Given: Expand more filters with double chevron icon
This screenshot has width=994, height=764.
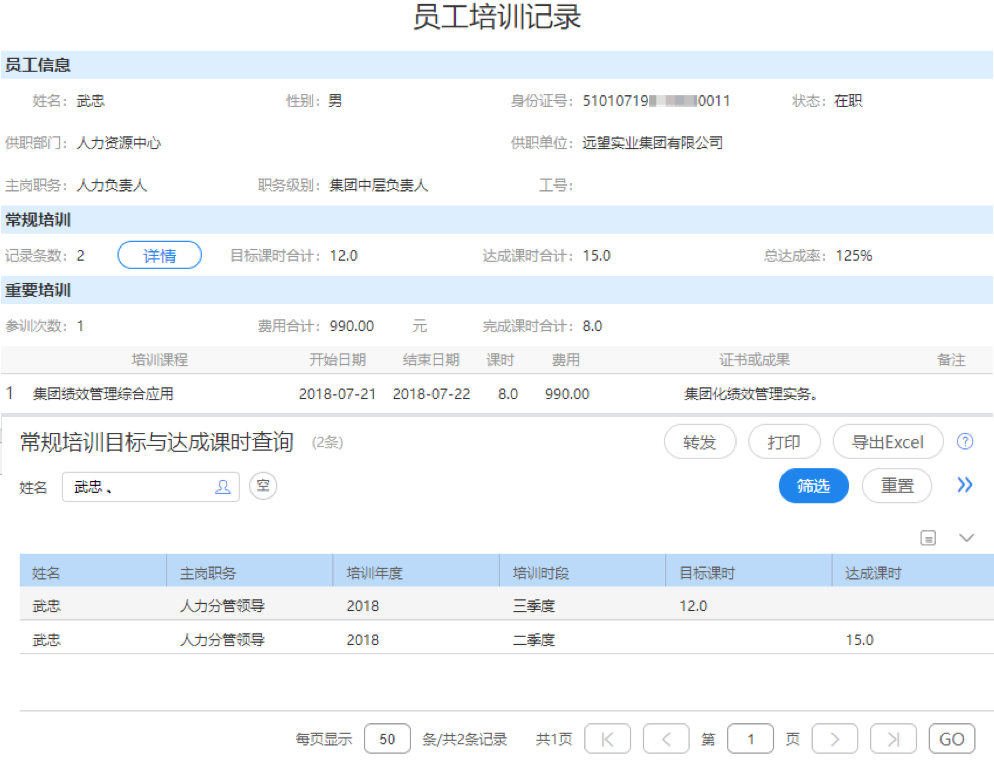Looking at the screenshot, I should coord(964,485).
